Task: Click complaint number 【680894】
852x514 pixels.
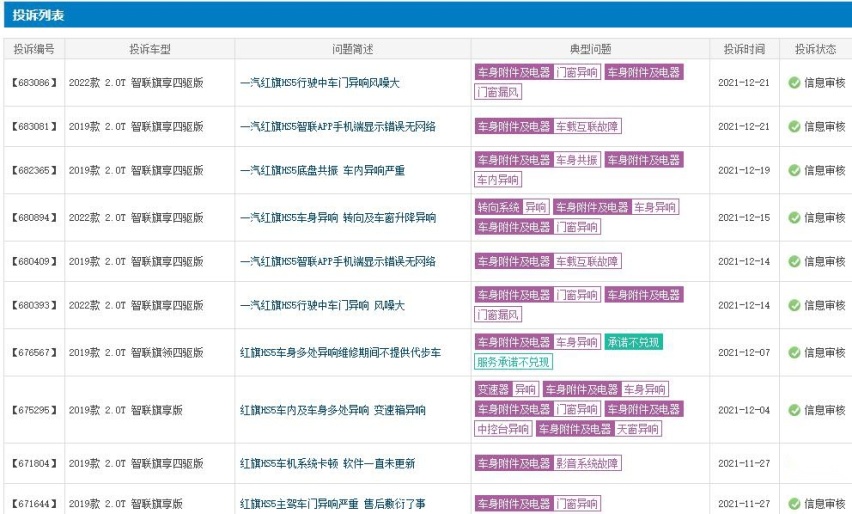Action: coord(34,217)
